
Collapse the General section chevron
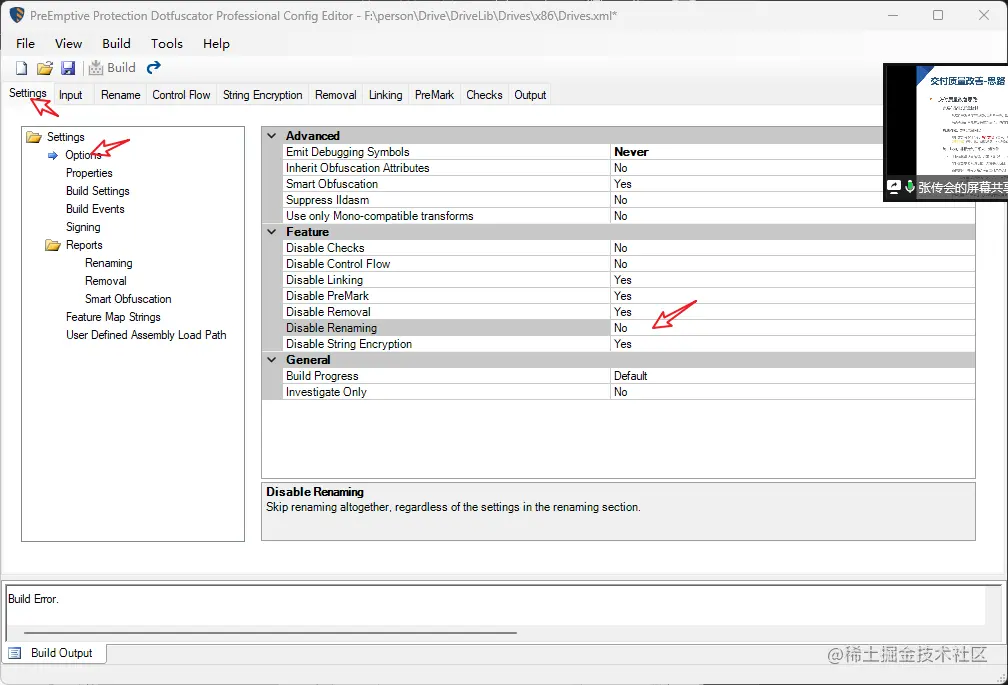click(x=272, y=360)
